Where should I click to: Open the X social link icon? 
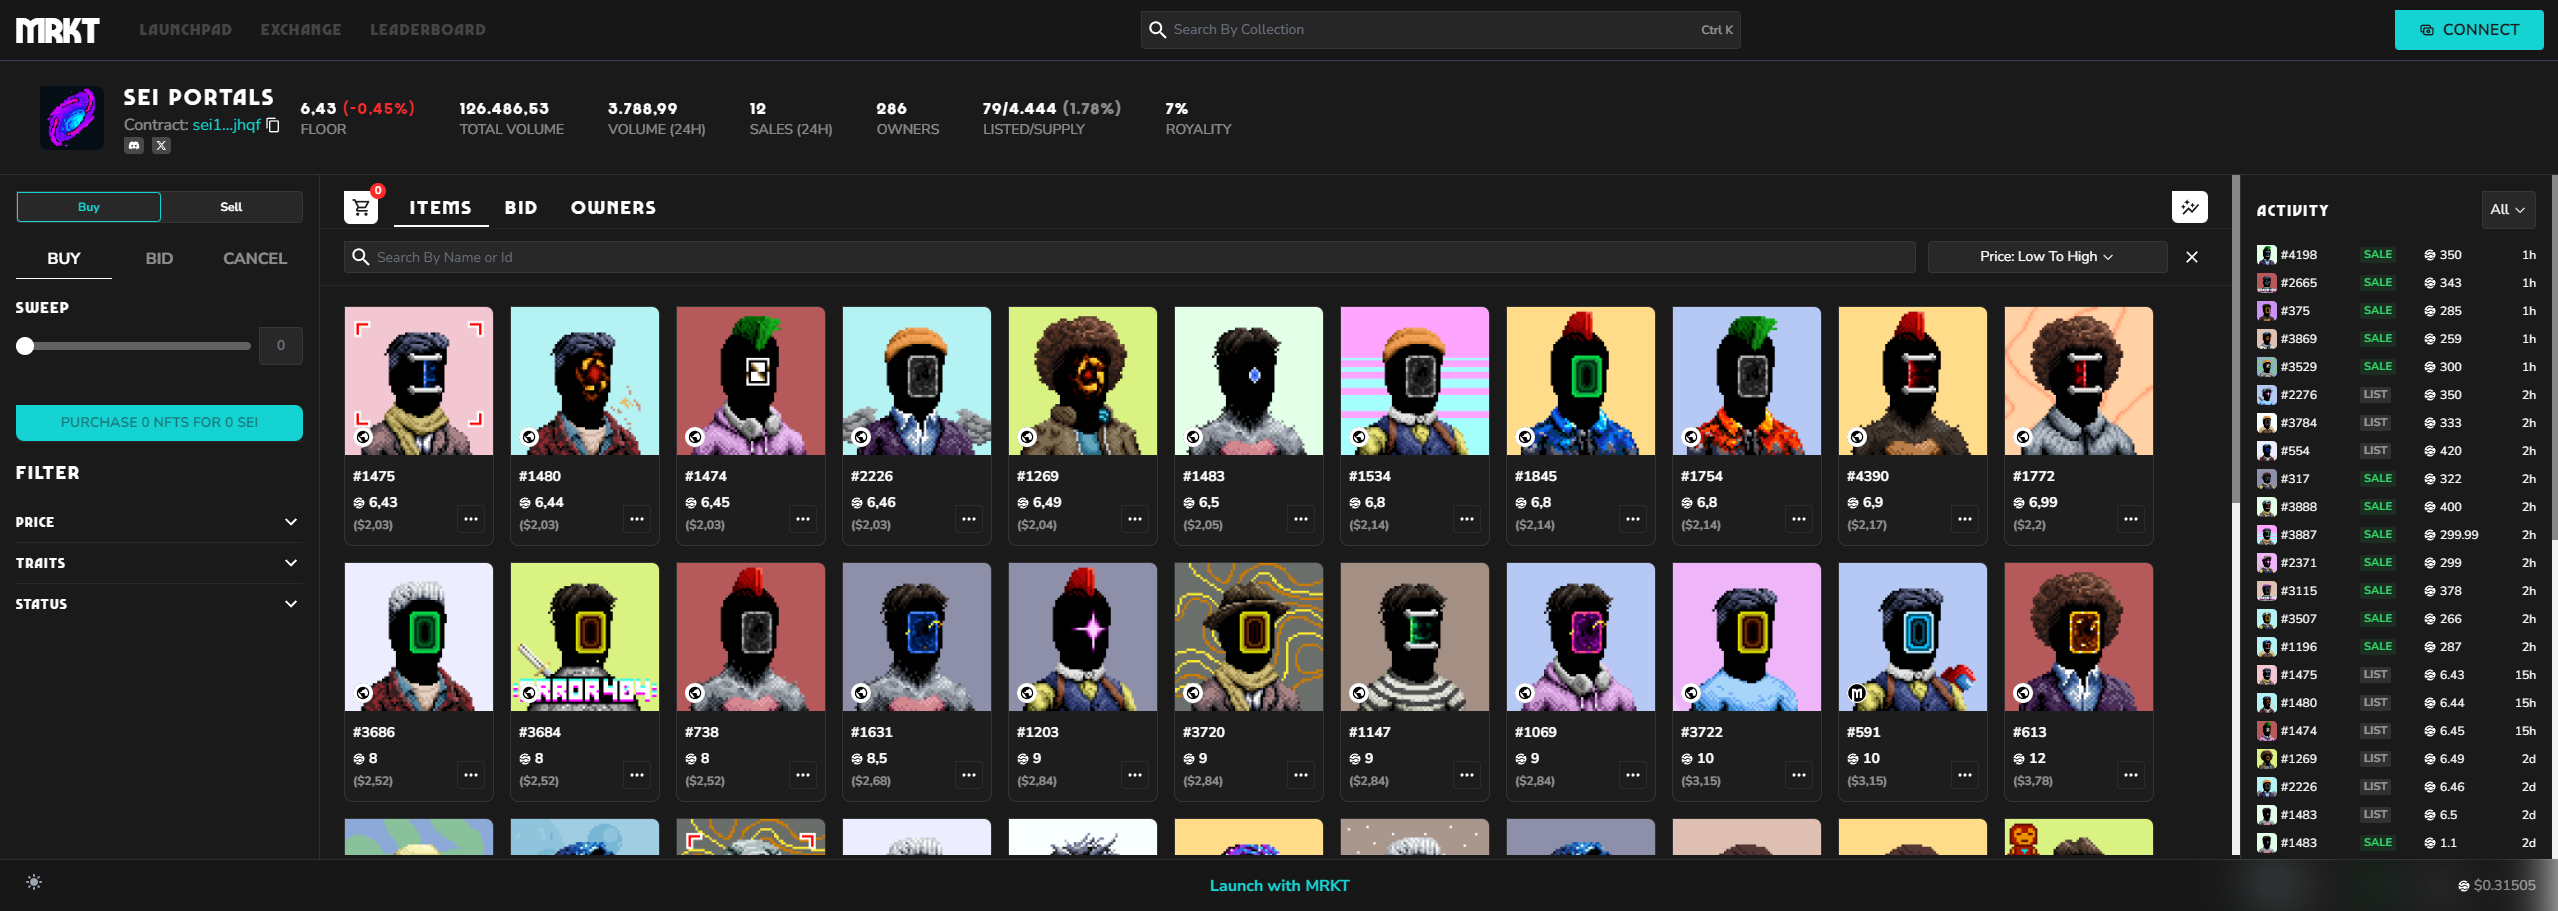[161, 146]
